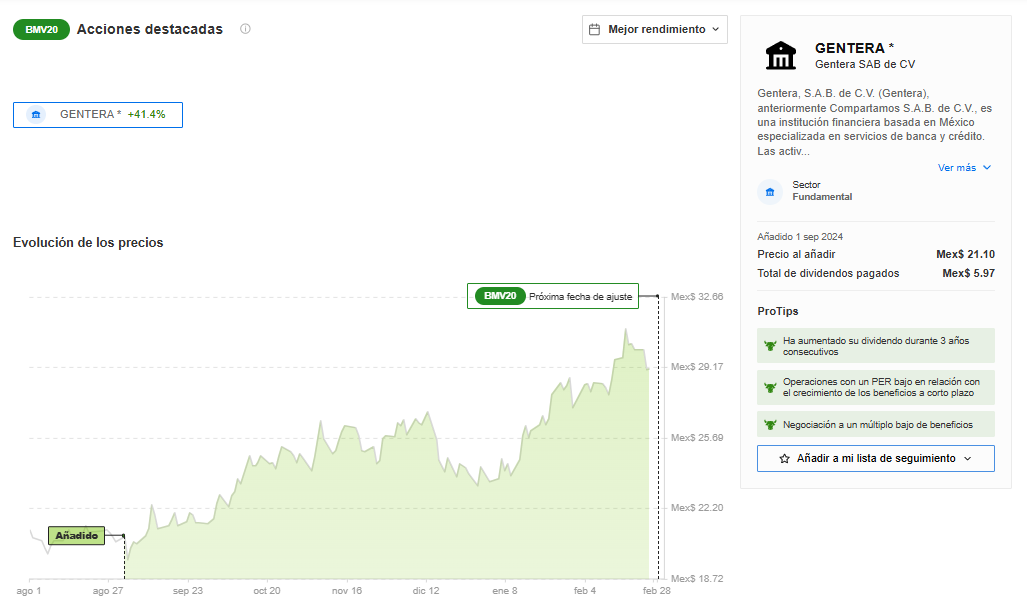Click bank icon inside GENTERA chip
Image resolution: width=1027 pixels, height=607 pixels.
(36, 115)
